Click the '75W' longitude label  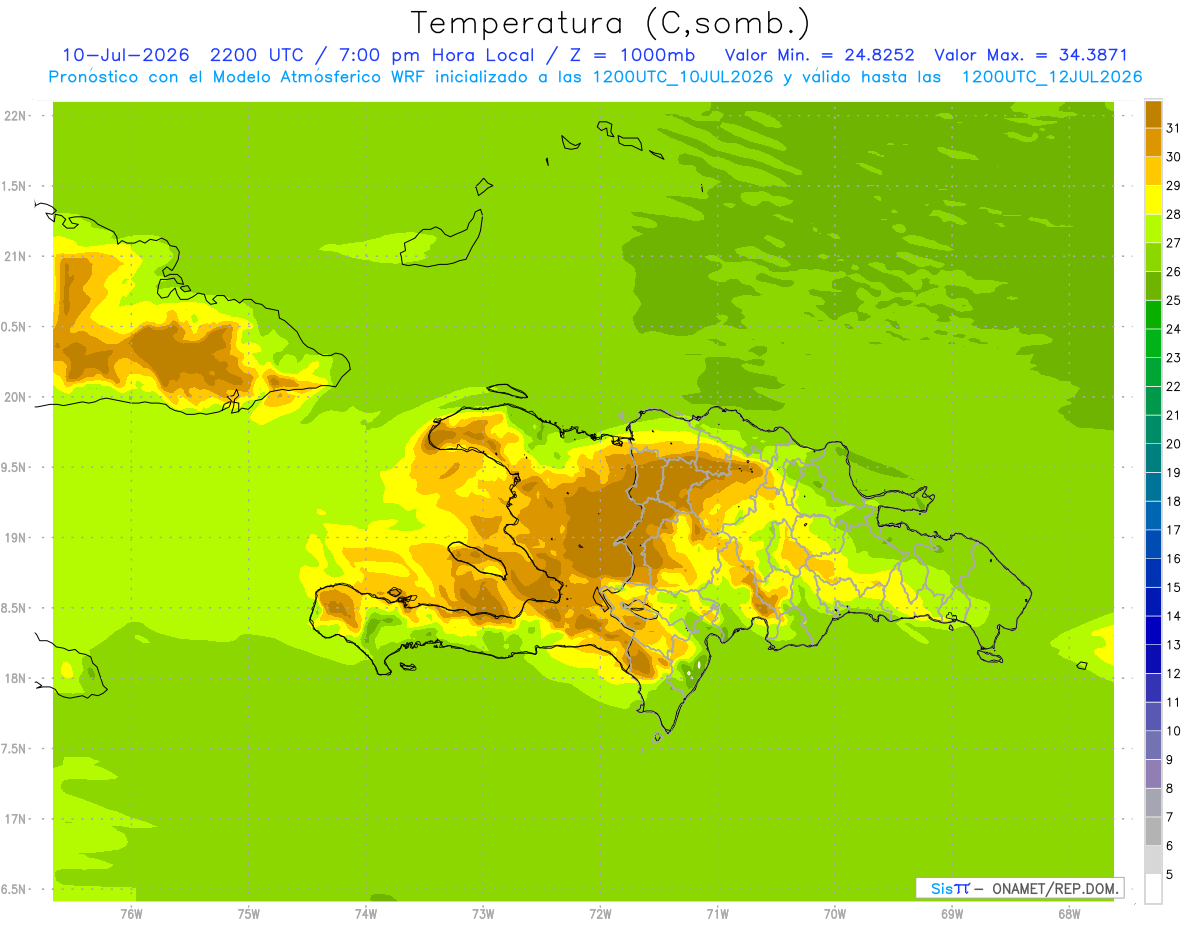[x=248, y=913]
